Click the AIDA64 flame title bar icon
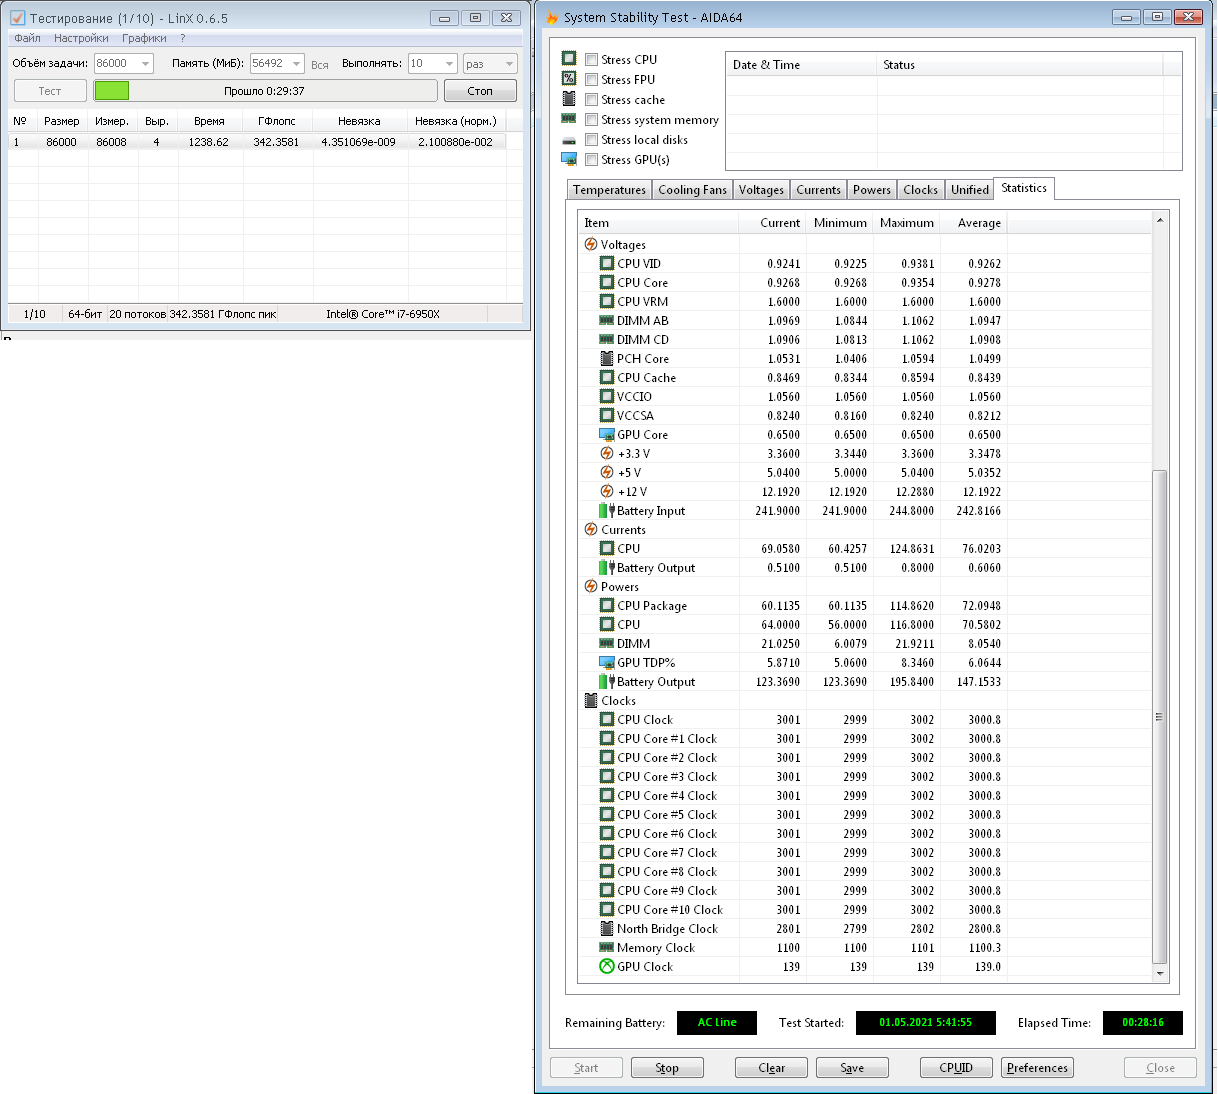 click(x=552, y=17)
